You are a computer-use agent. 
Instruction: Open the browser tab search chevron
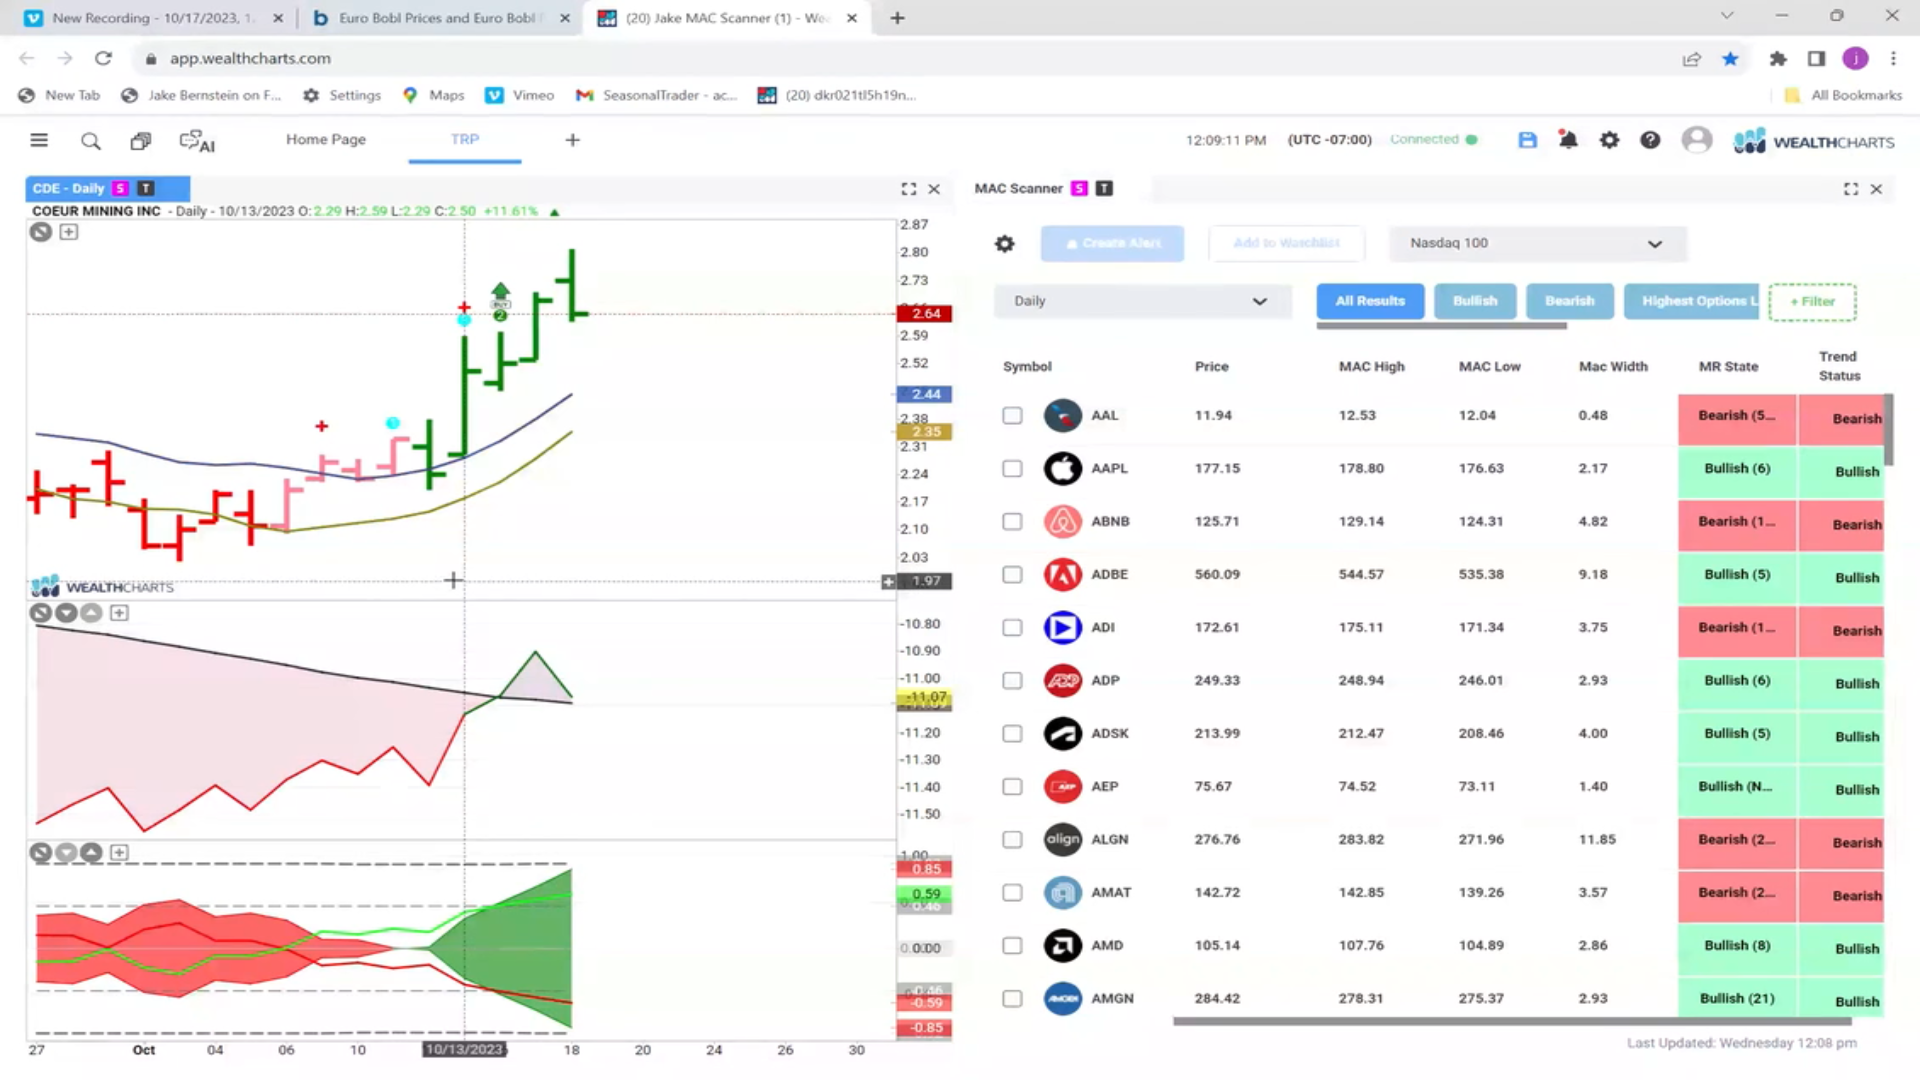[x=1727, y=17]
